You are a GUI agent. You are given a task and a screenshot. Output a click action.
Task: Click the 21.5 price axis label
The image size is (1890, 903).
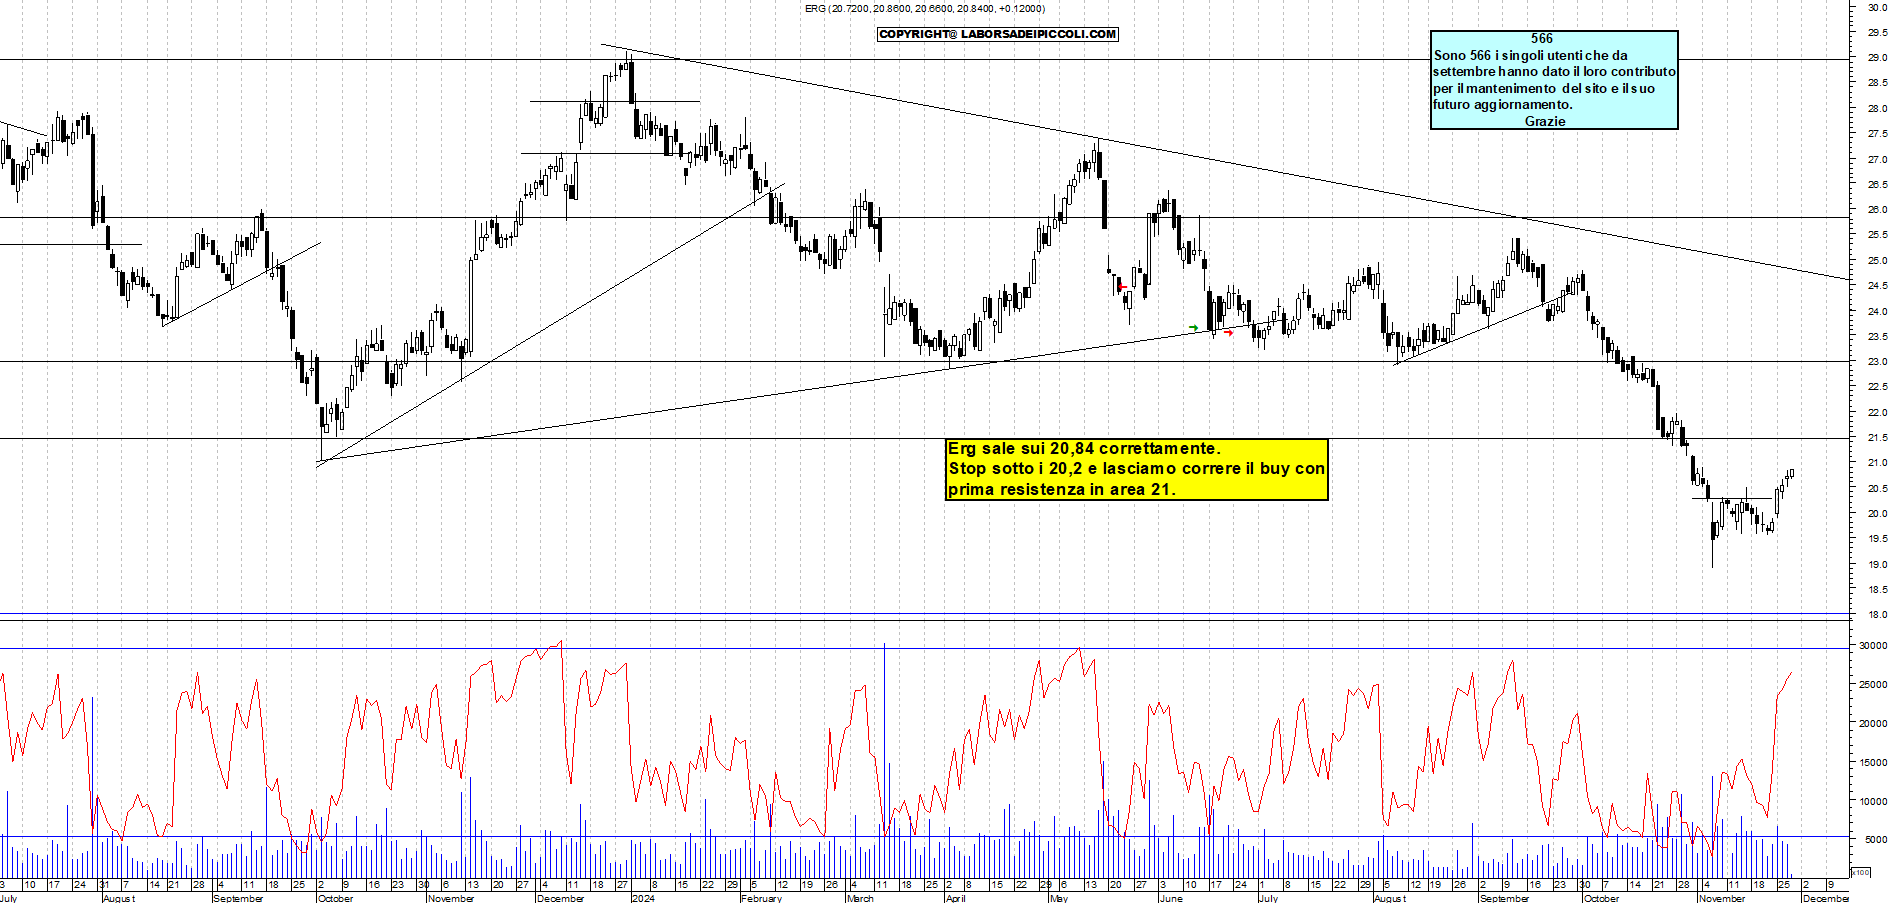tap(1877, 438)
